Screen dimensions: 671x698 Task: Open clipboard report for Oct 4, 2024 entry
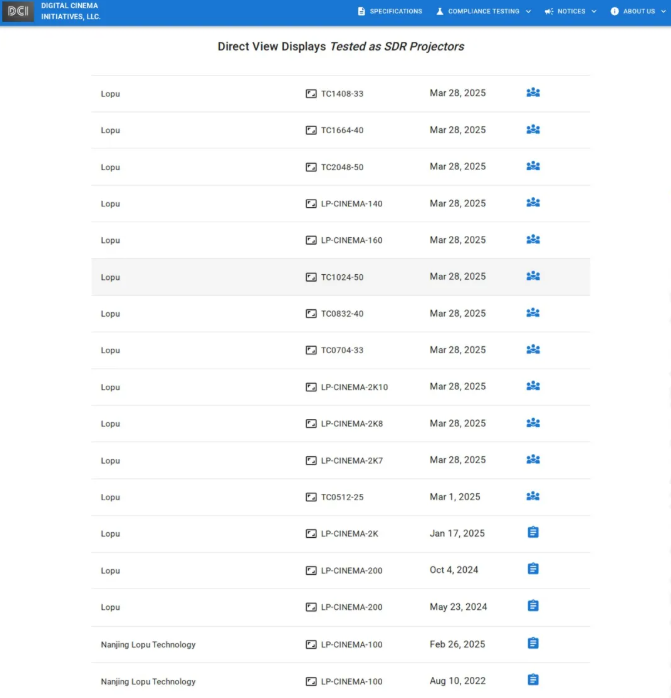pos(533,569)
